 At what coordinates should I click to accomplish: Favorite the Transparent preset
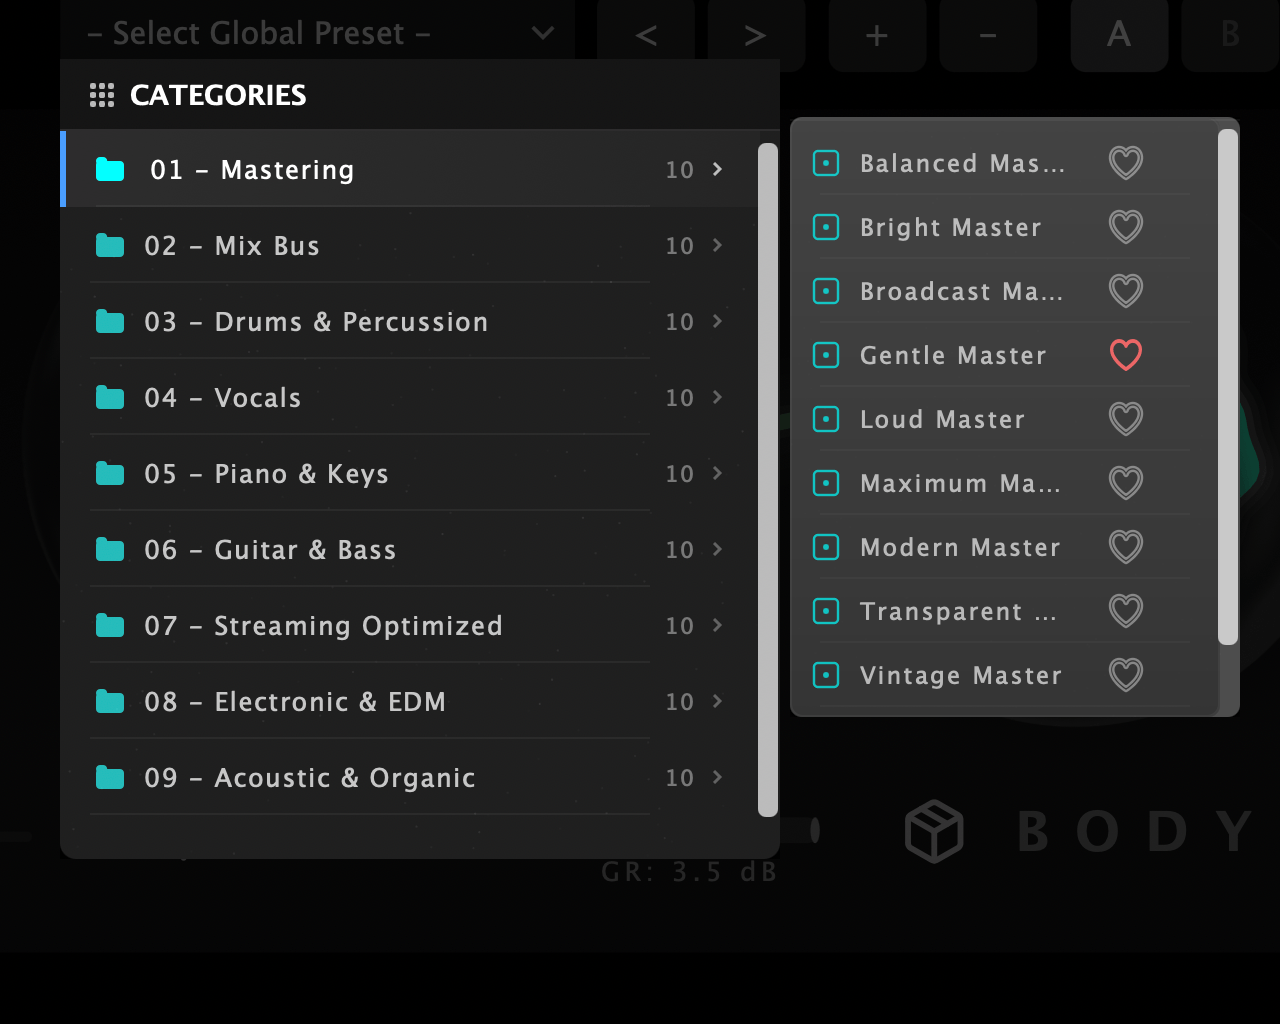(1125, 611)
